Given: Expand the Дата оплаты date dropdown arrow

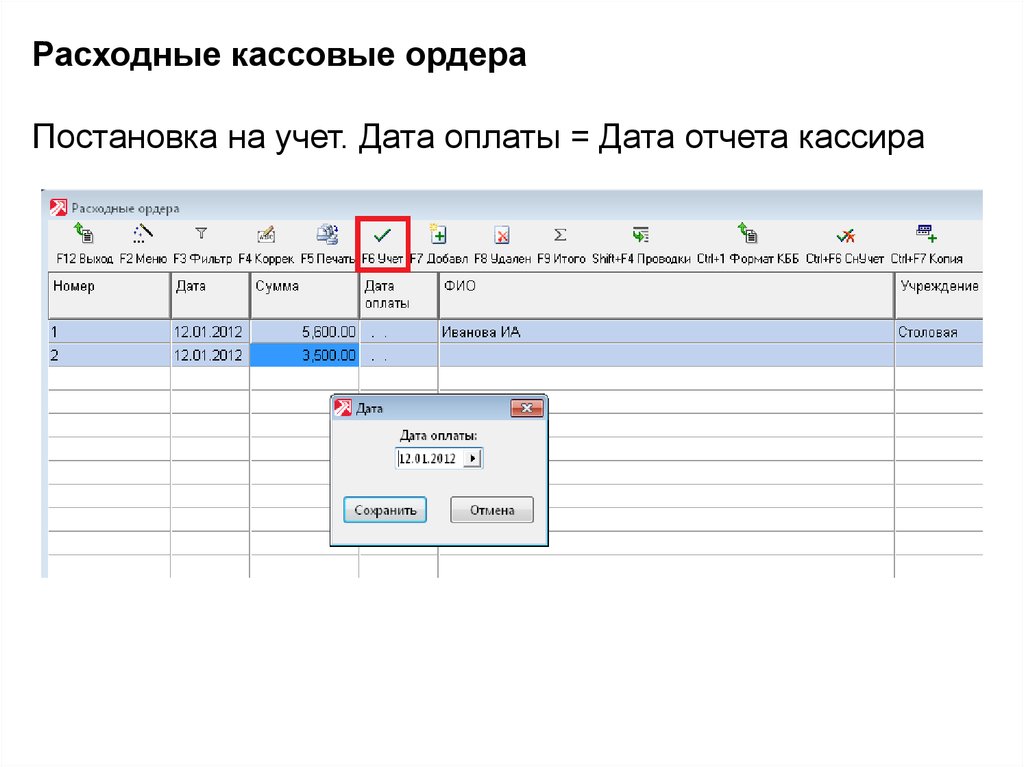Looking at the screenshot, I should point(473,459).
